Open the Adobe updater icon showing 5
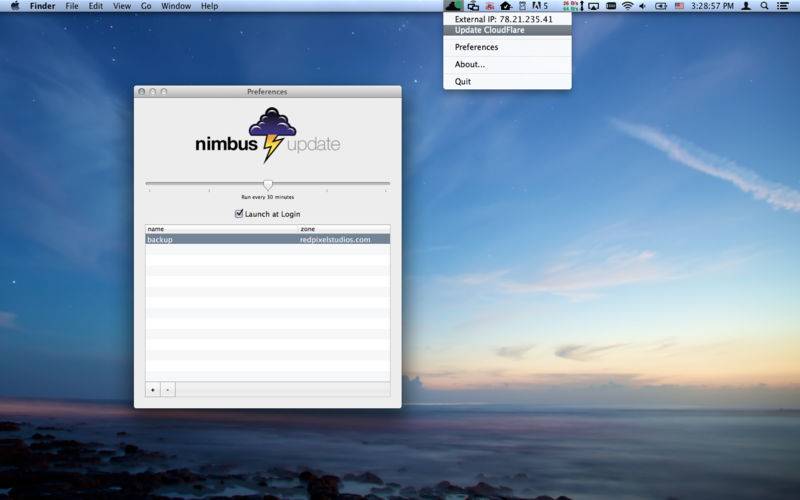 coord(540,6)
